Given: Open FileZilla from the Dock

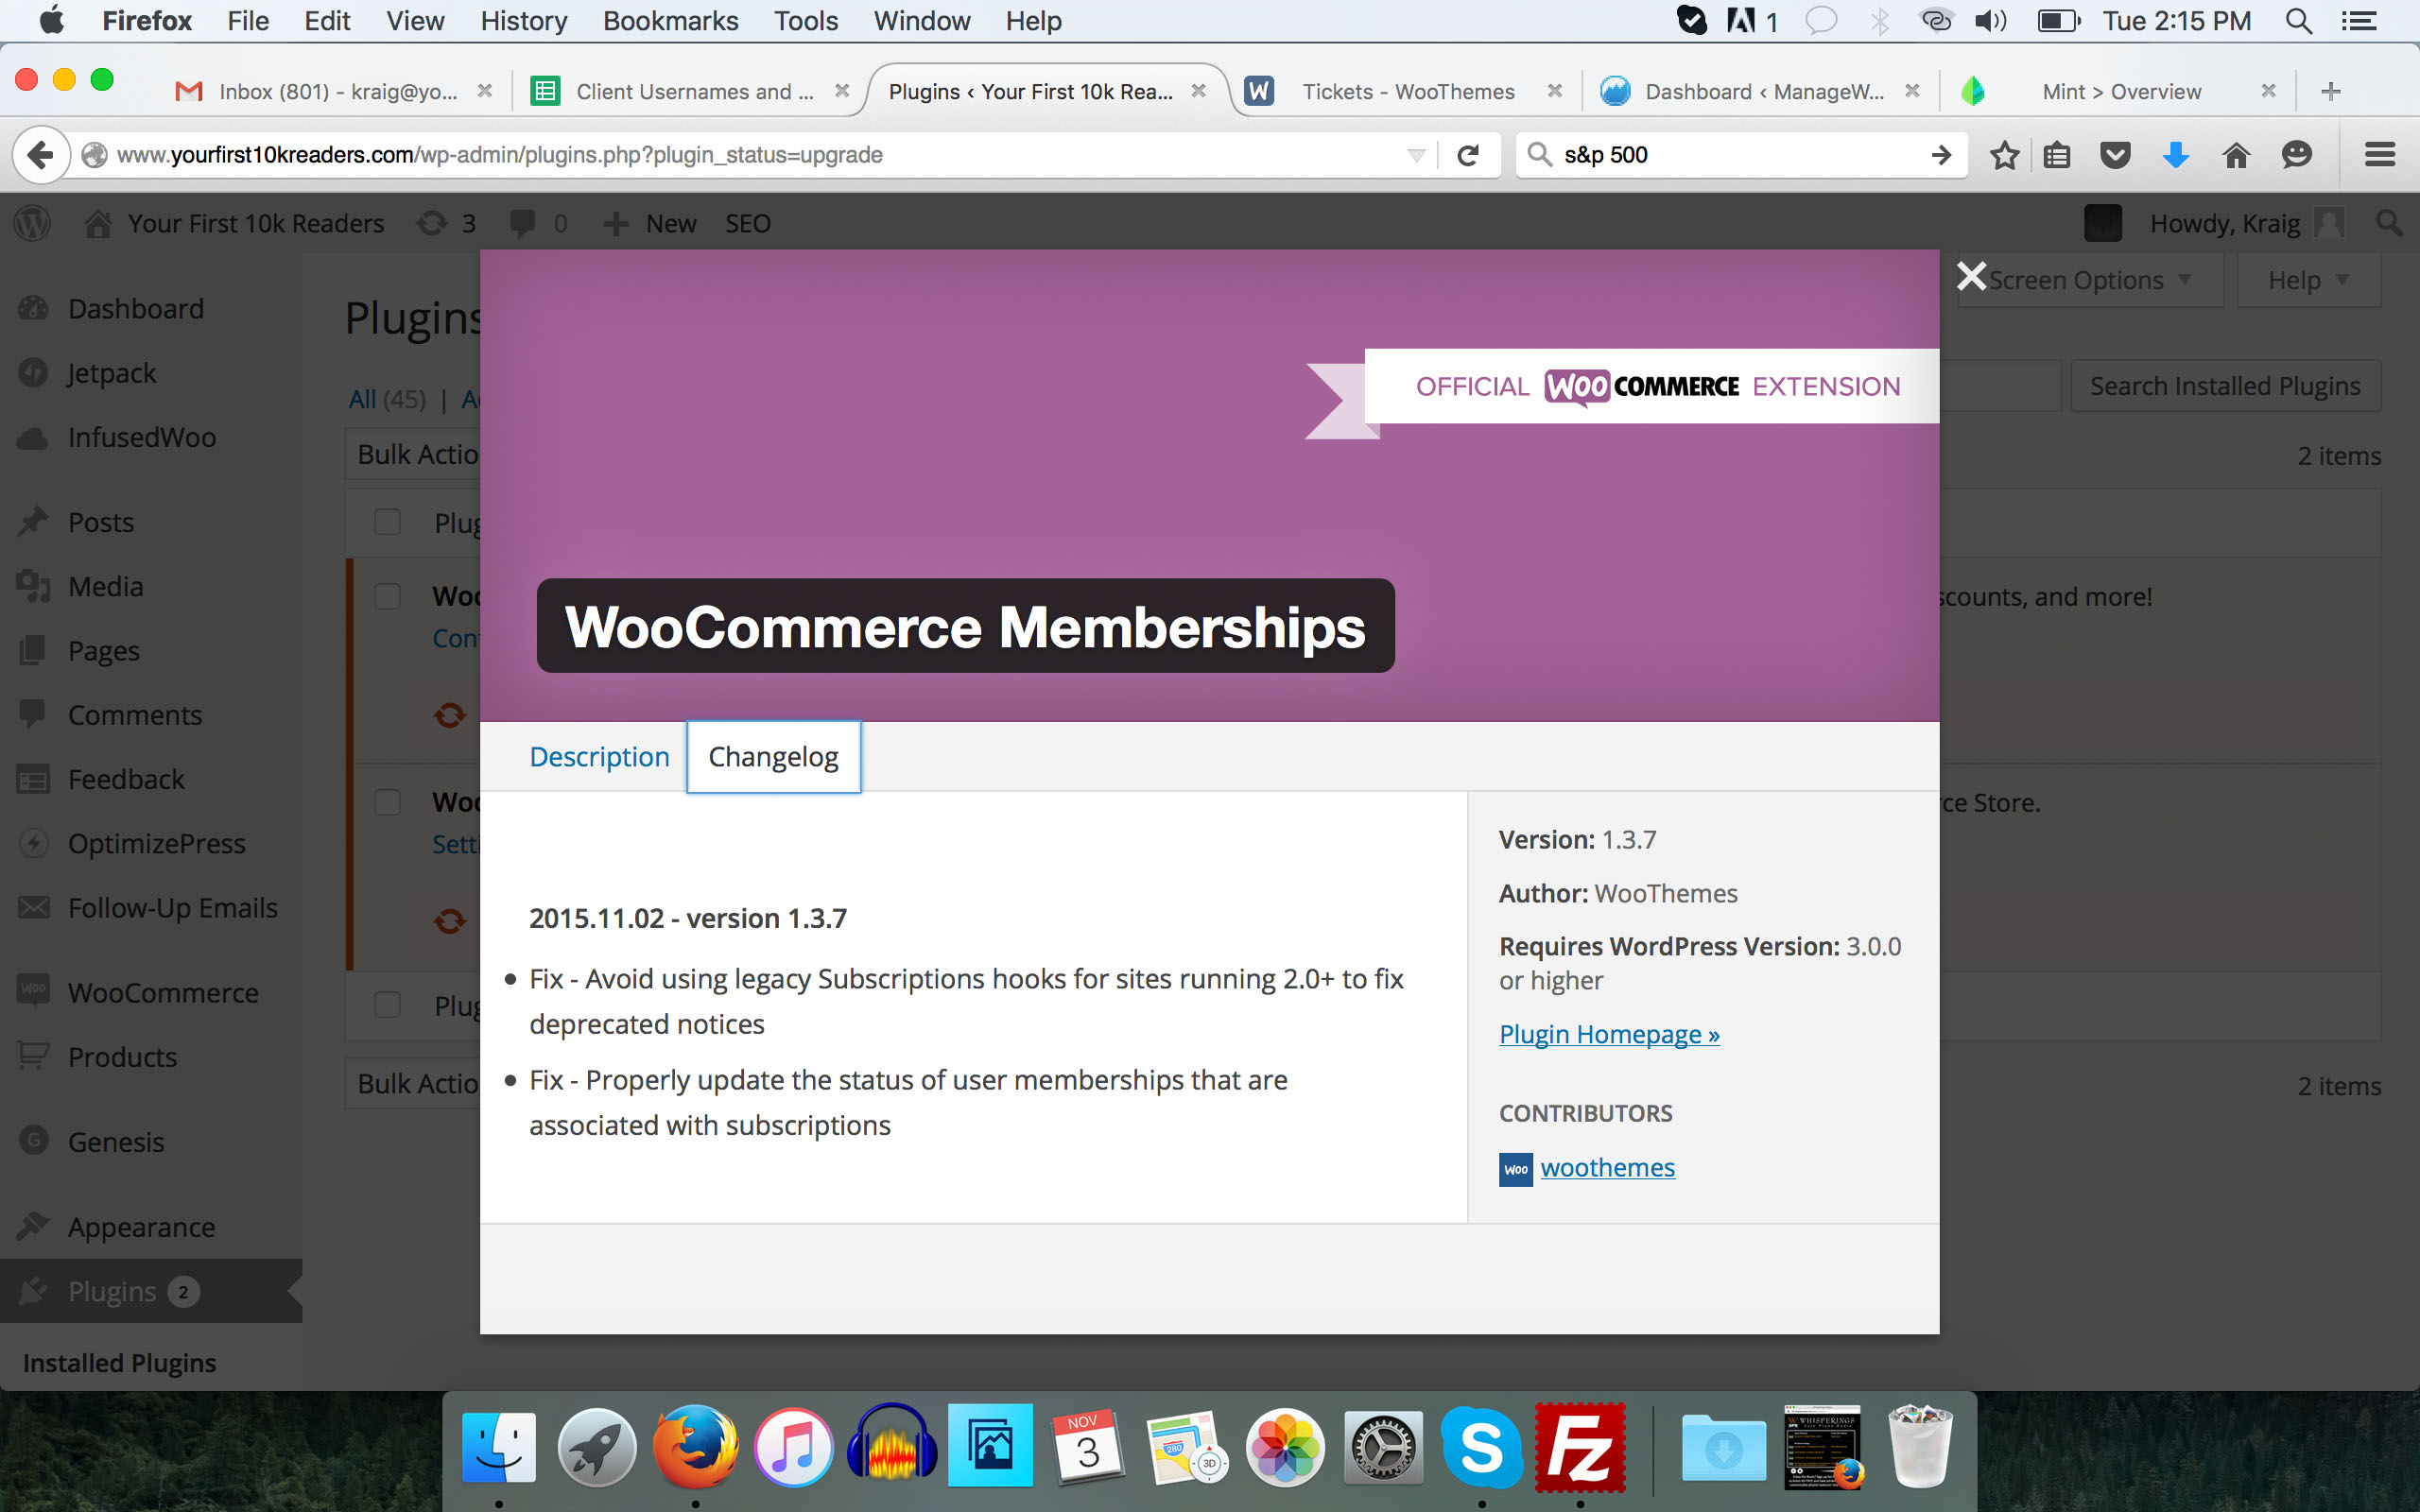Looking at the screenshot, I should [x=1580, y=1446].
